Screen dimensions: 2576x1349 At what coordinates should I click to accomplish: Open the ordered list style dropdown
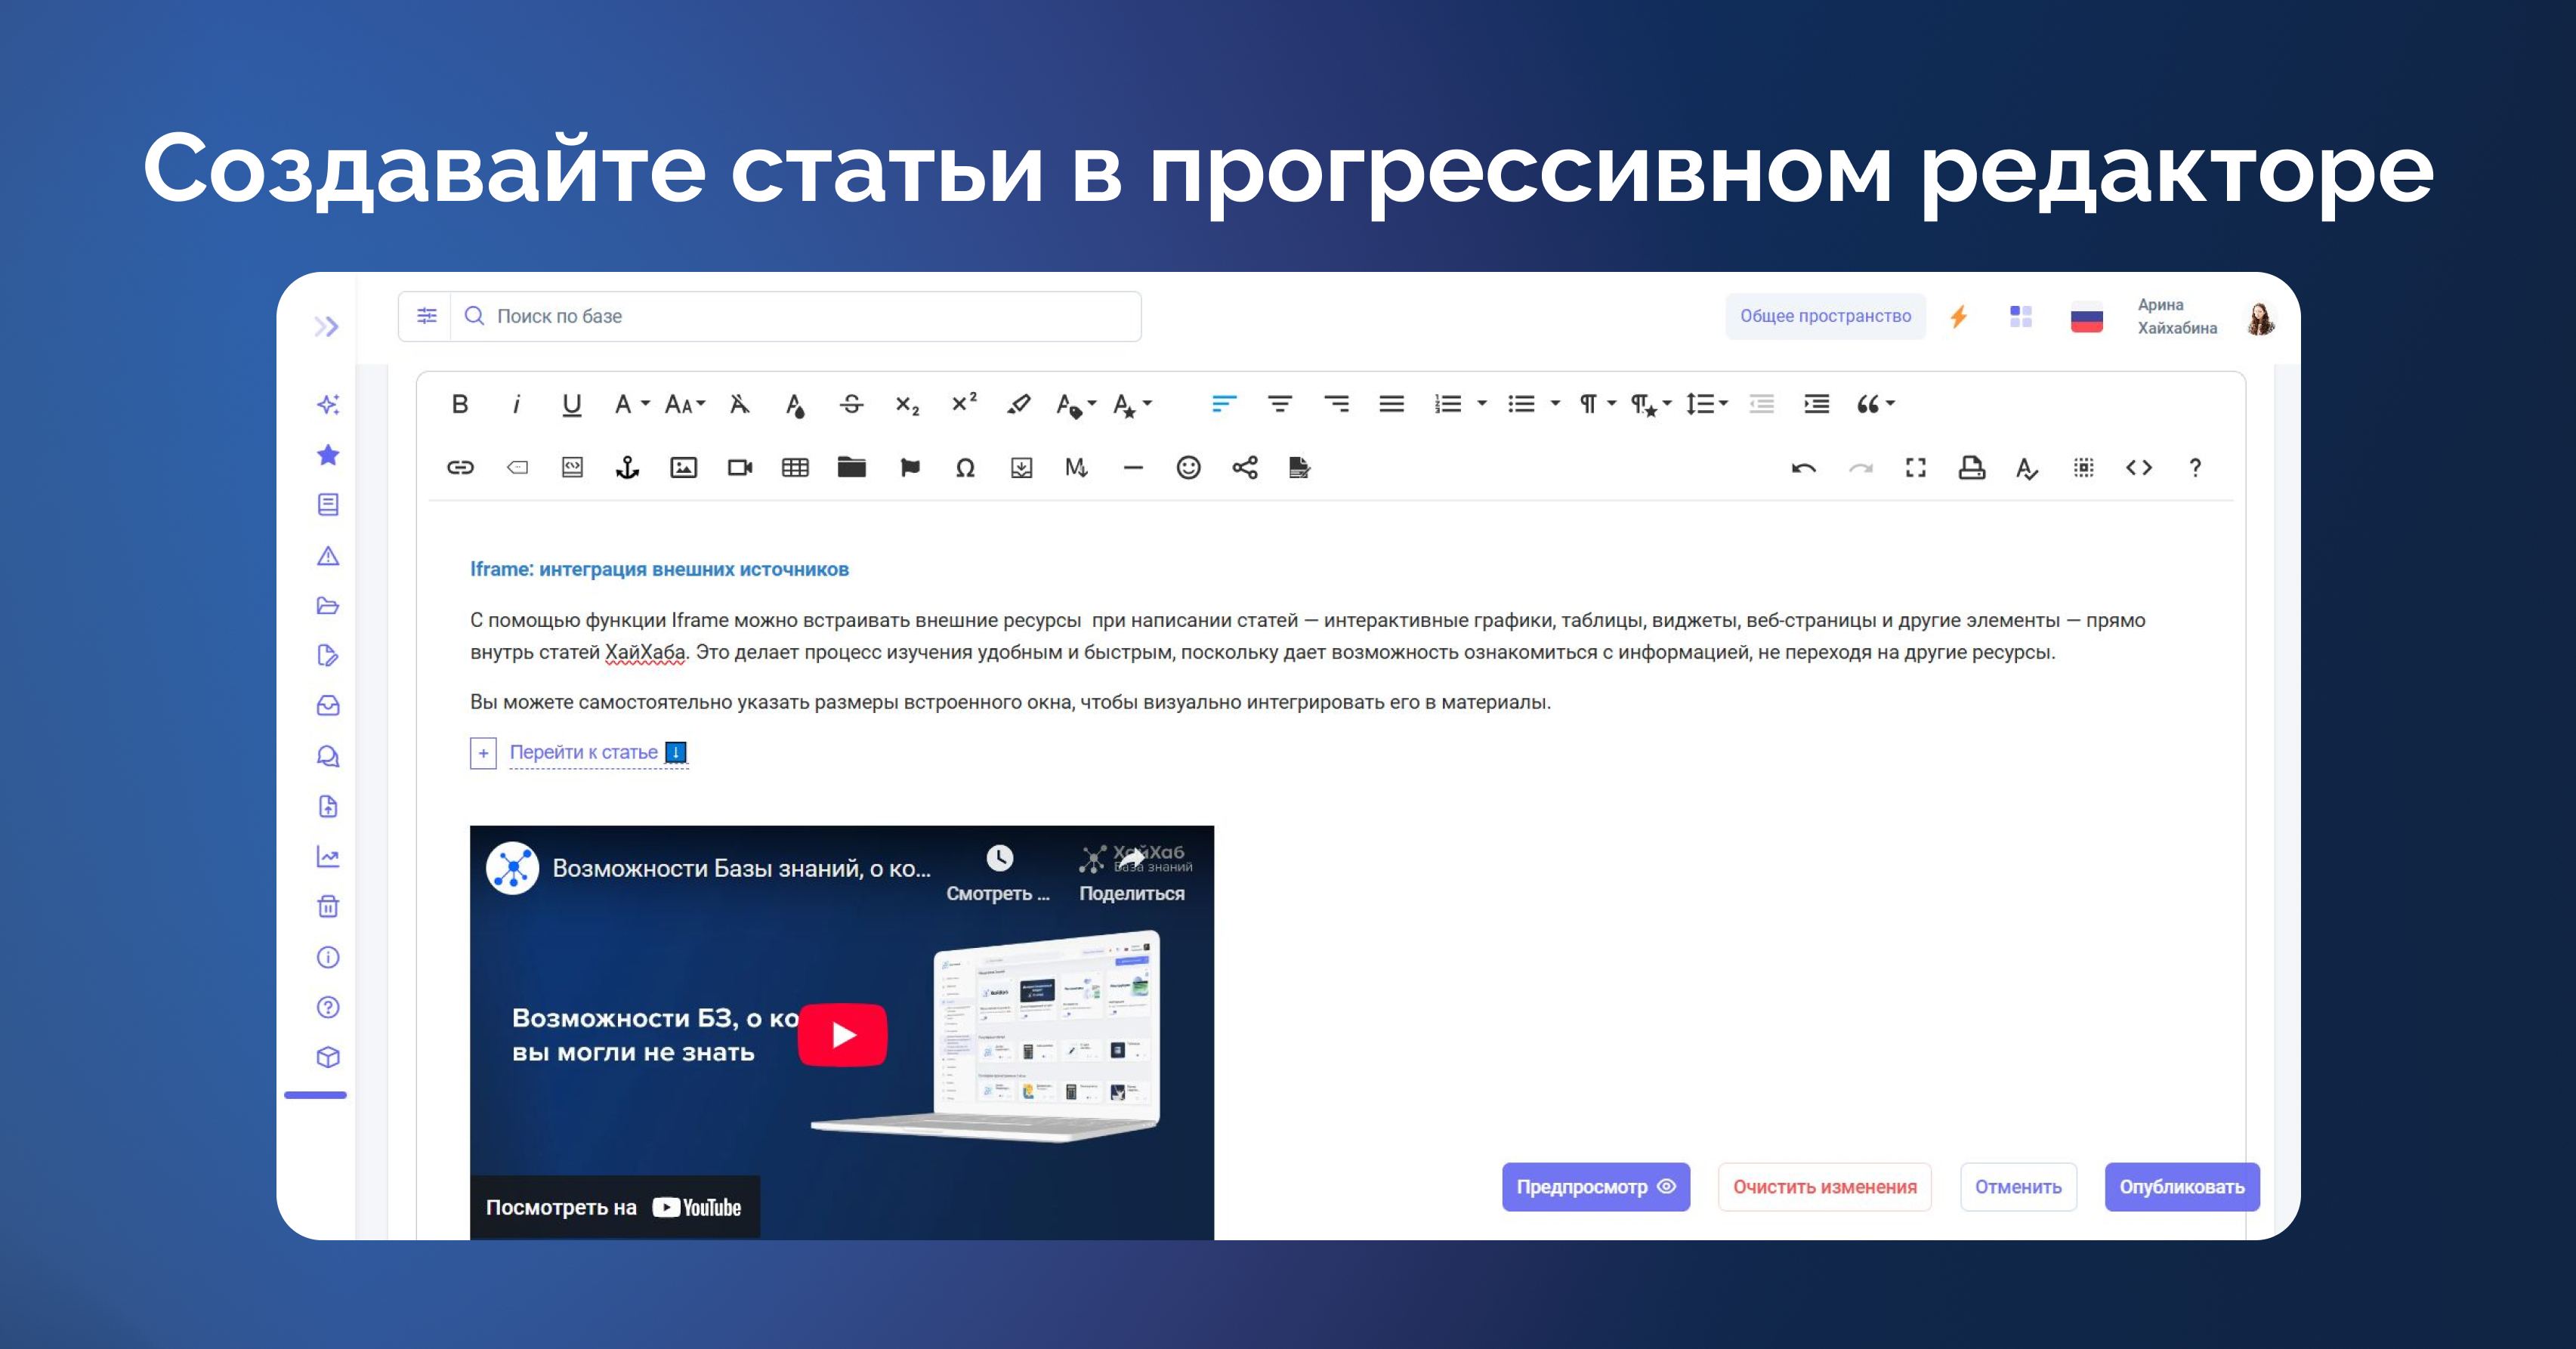[x=1482, y=404]
